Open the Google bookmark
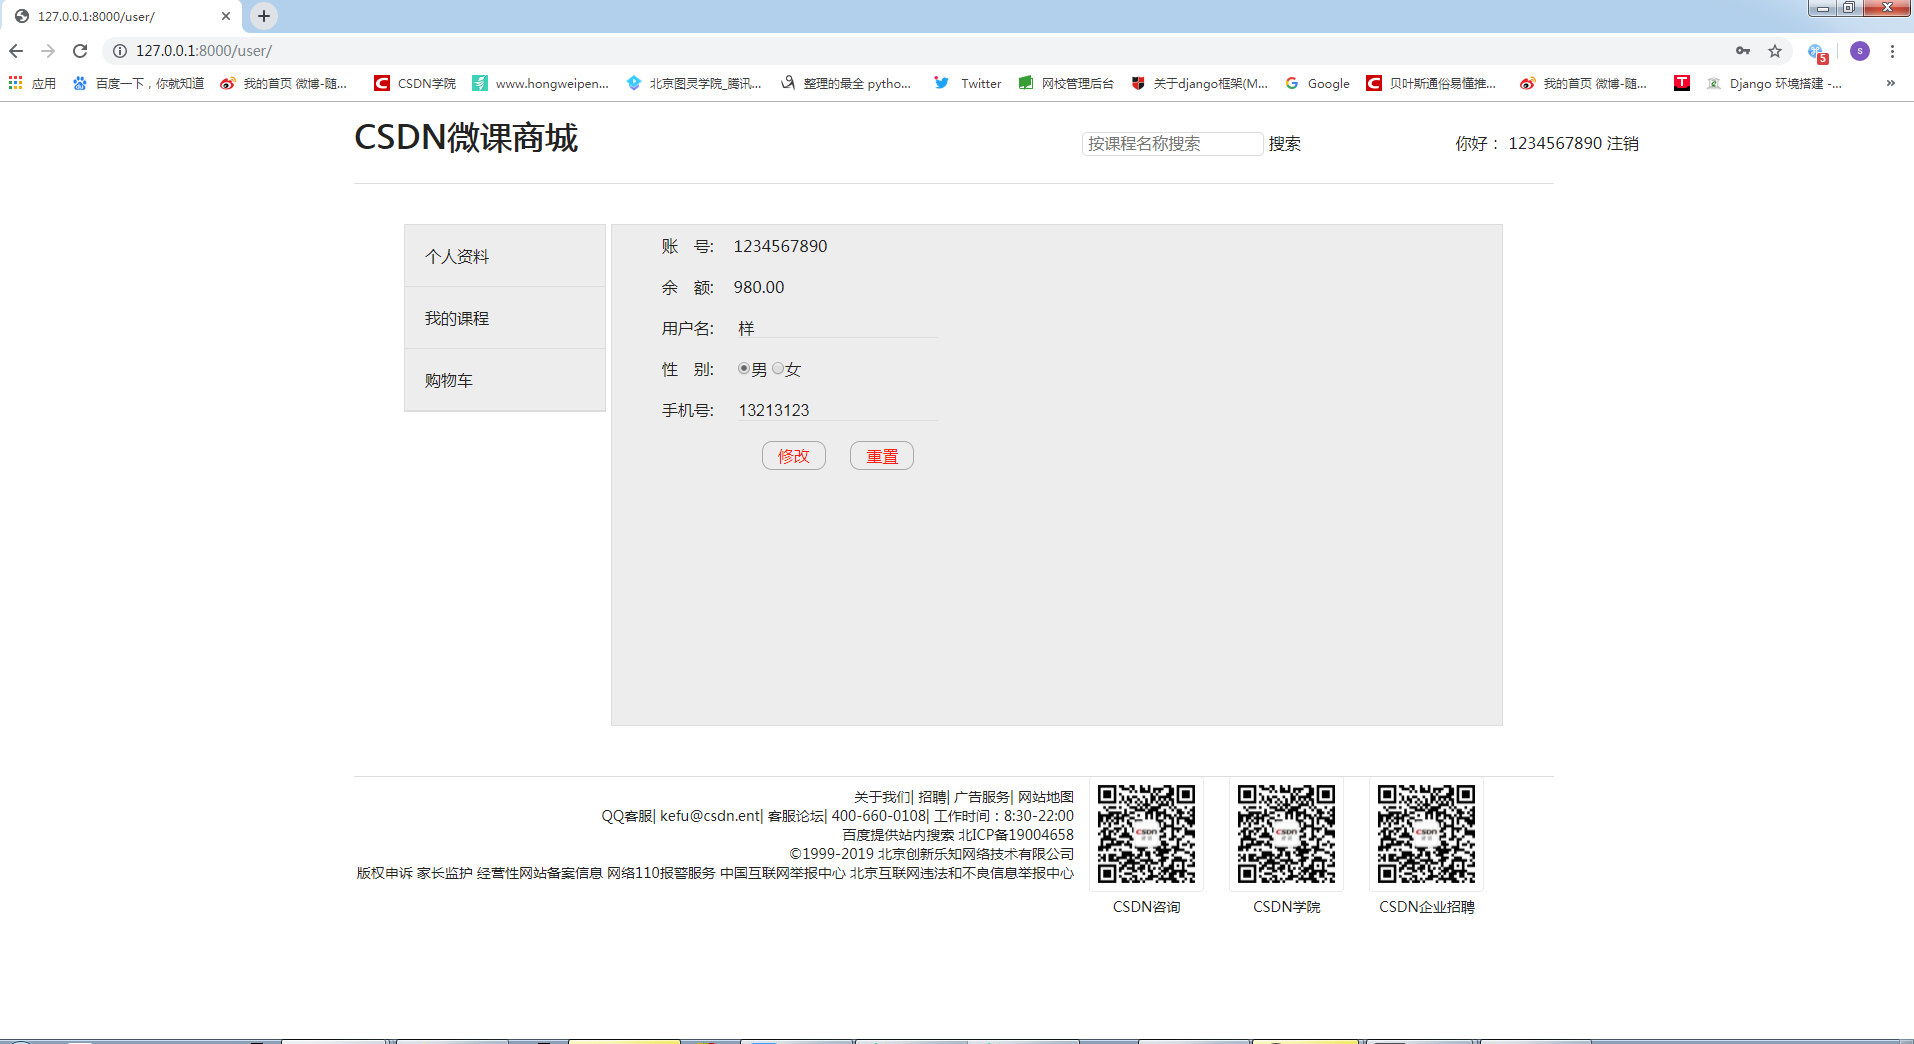The height and width of the screenshot is (1044, 1914). 1318,83
